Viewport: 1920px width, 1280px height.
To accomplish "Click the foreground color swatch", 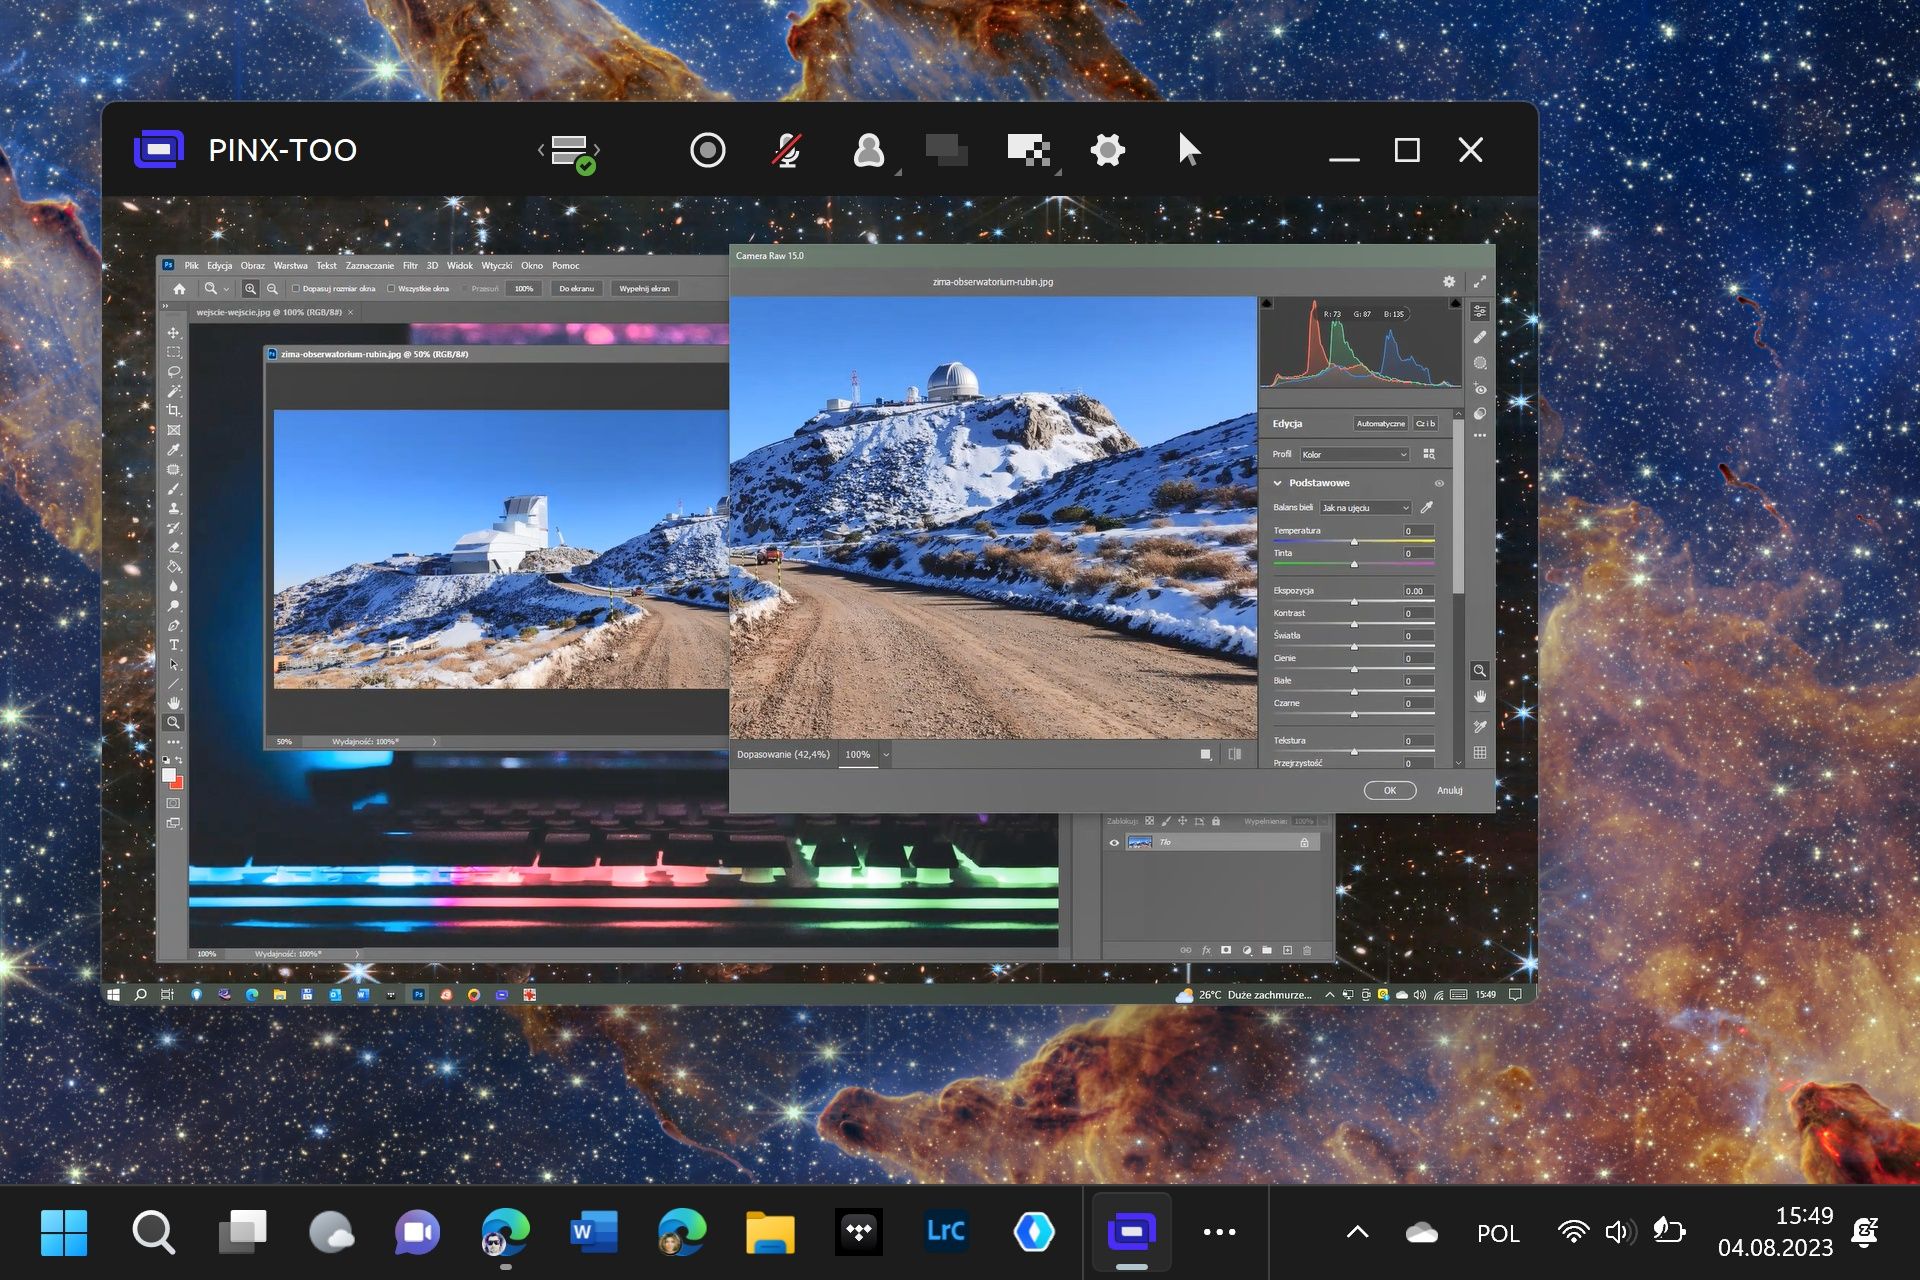I will click(169, 775).
